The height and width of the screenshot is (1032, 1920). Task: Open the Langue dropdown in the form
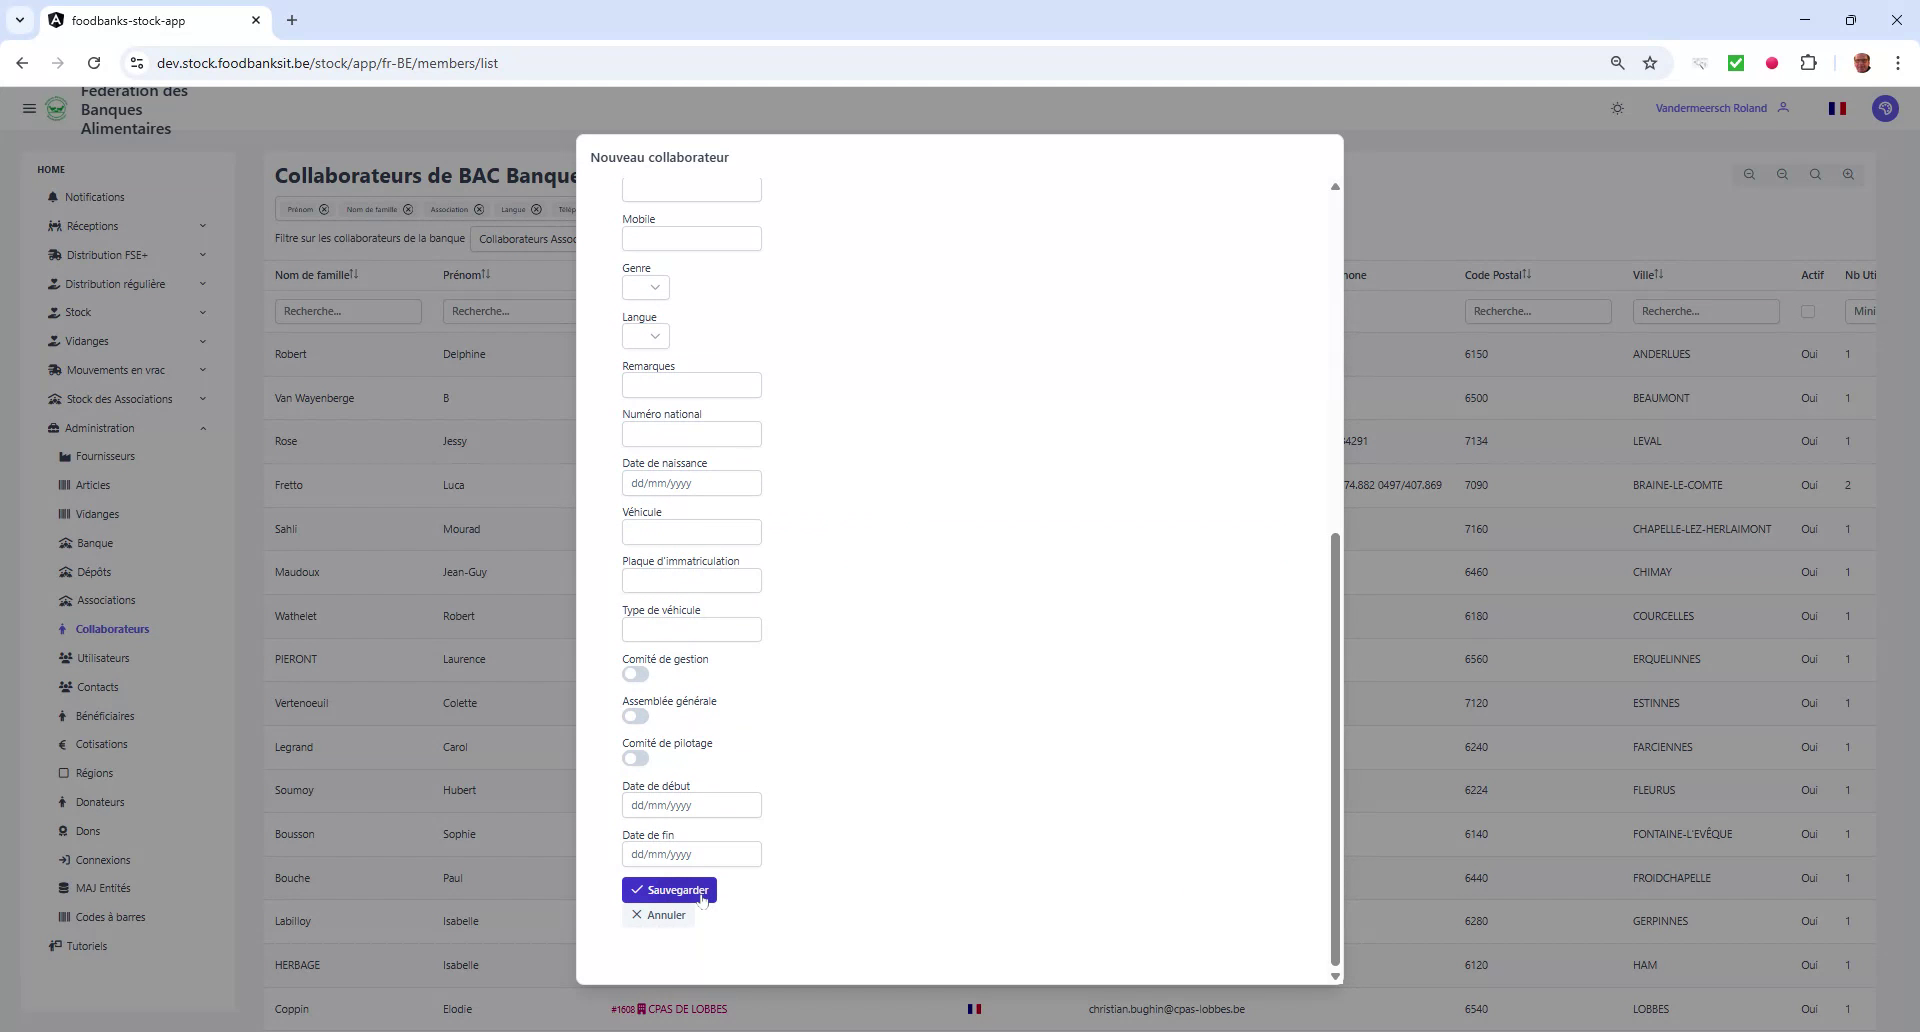[645, 337]
